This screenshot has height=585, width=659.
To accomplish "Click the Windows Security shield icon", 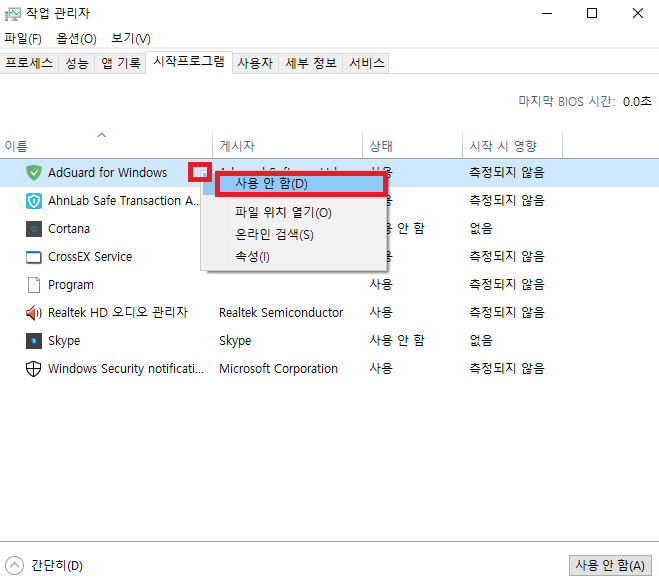I will pyautogui.click(x=34, y=369).
